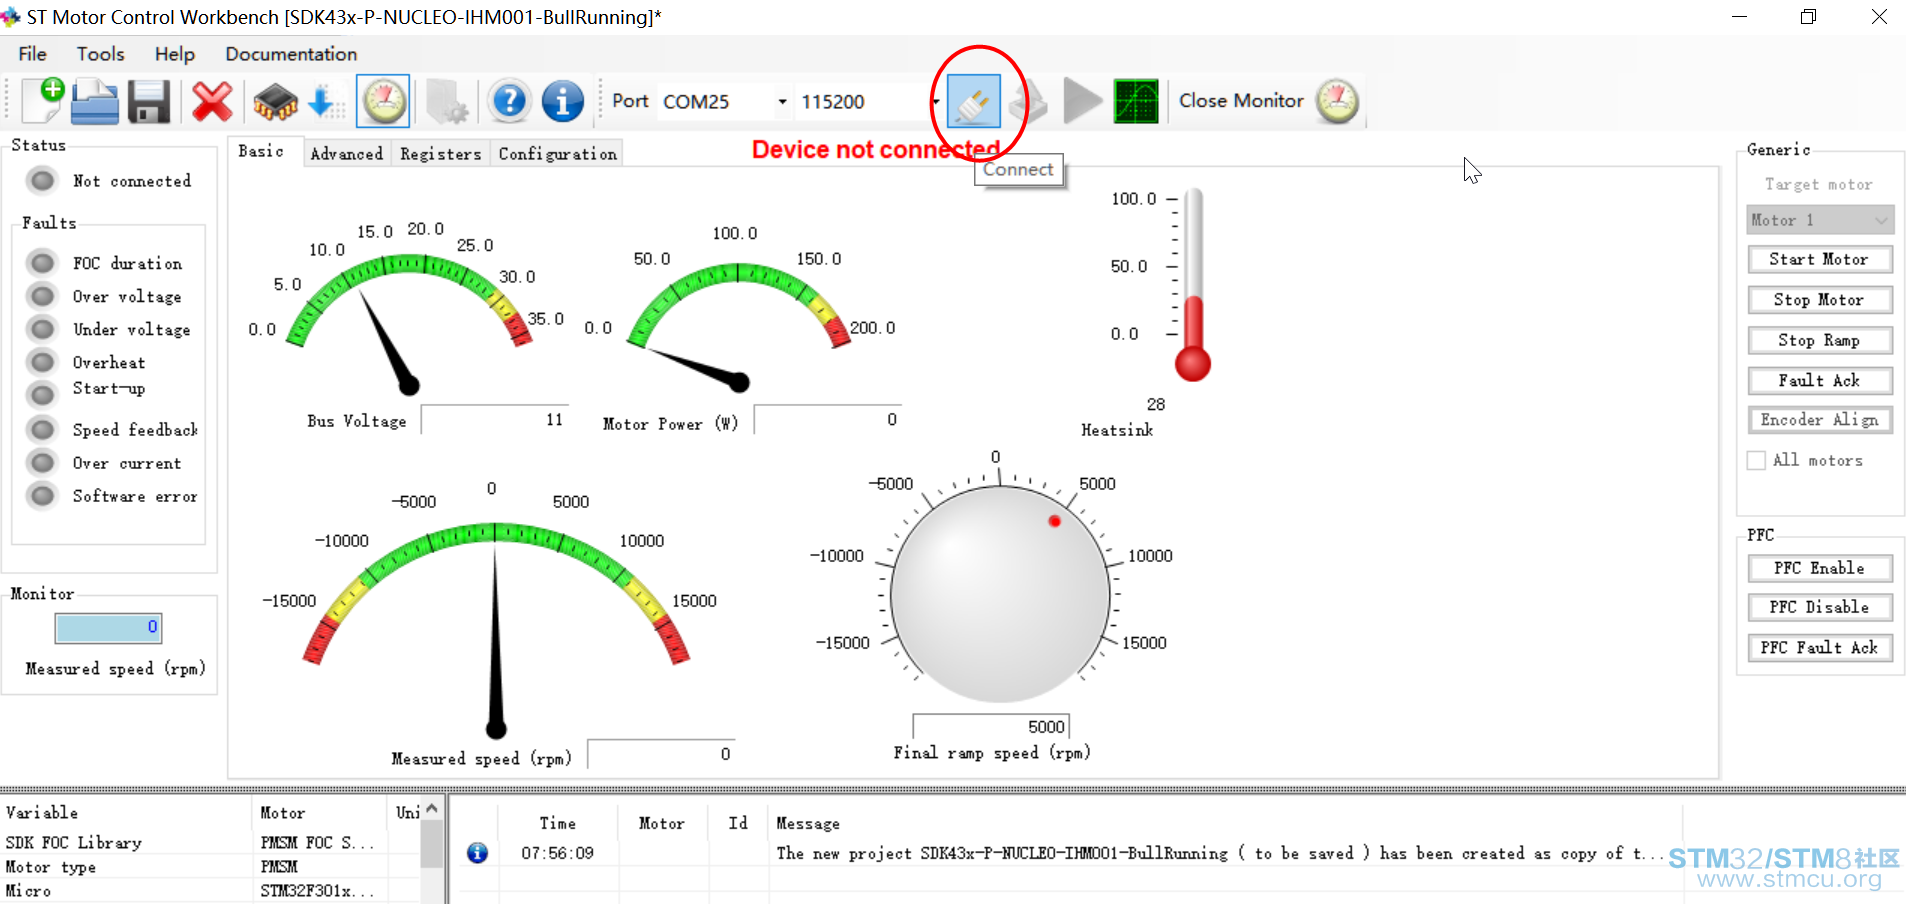Image resolution: width=1906 pixels, height=904 pixels.
Task: Click the greyed-out document gear icon
Action: (x=446, y=102)
